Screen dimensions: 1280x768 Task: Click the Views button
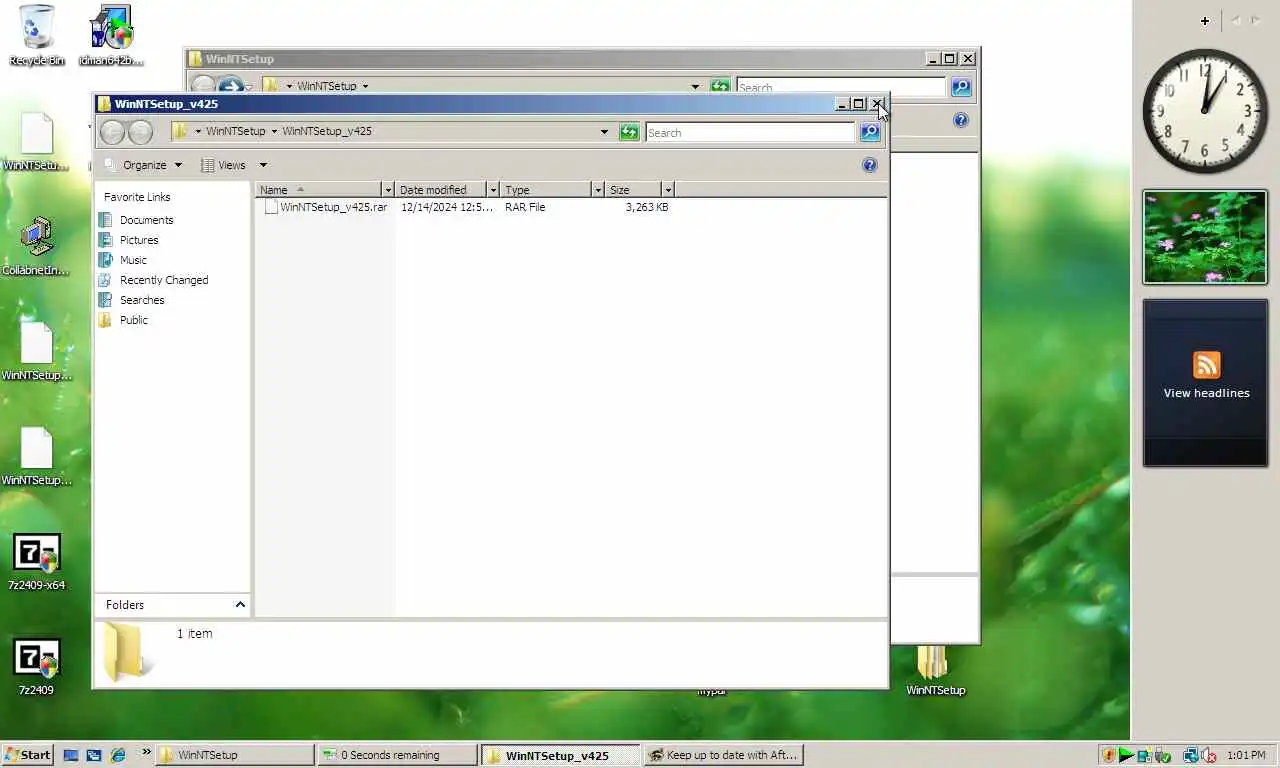(223, 165)
